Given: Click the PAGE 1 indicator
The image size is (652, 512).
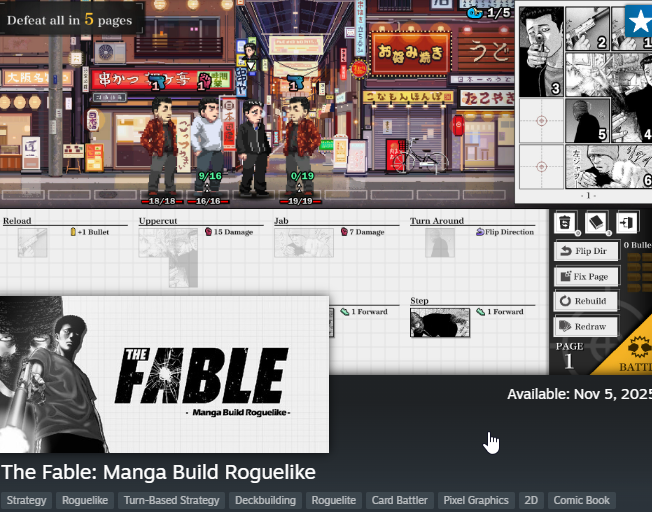Looking at the screenshot, I should tap(569, 356).
